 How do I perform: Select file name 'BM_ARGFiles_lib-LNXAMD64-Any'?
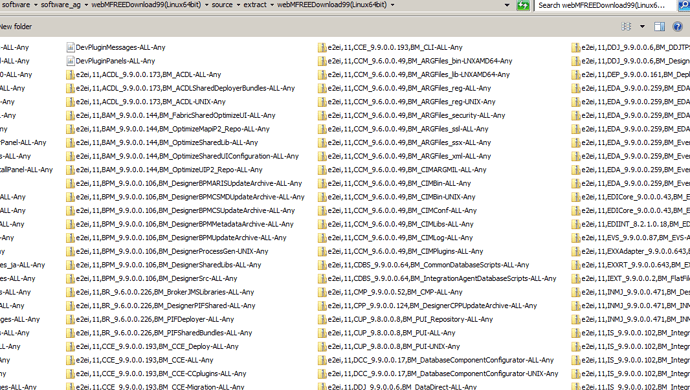(x=458, y=75)
